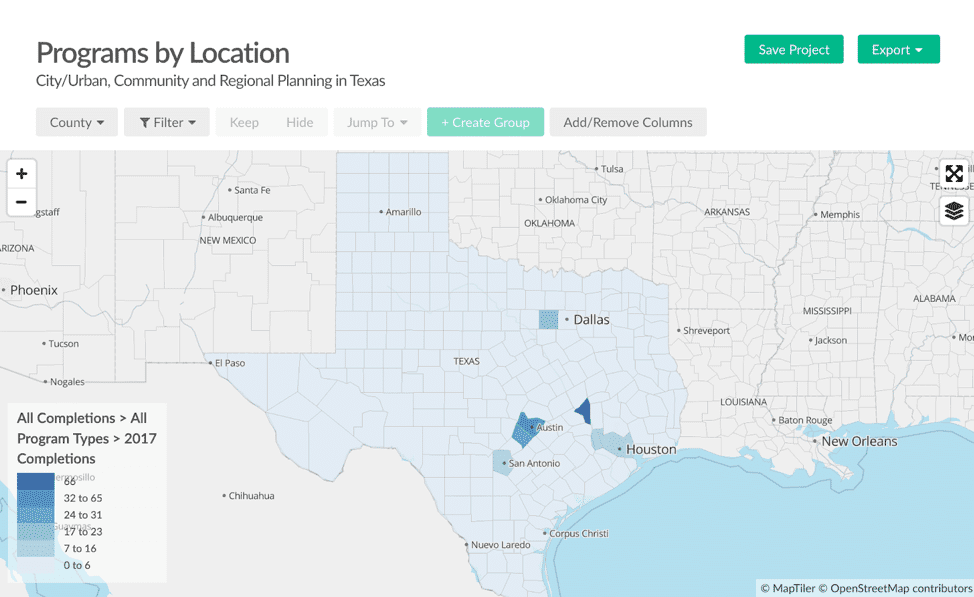Zoom out of the map with minus icon

[21, 202]
